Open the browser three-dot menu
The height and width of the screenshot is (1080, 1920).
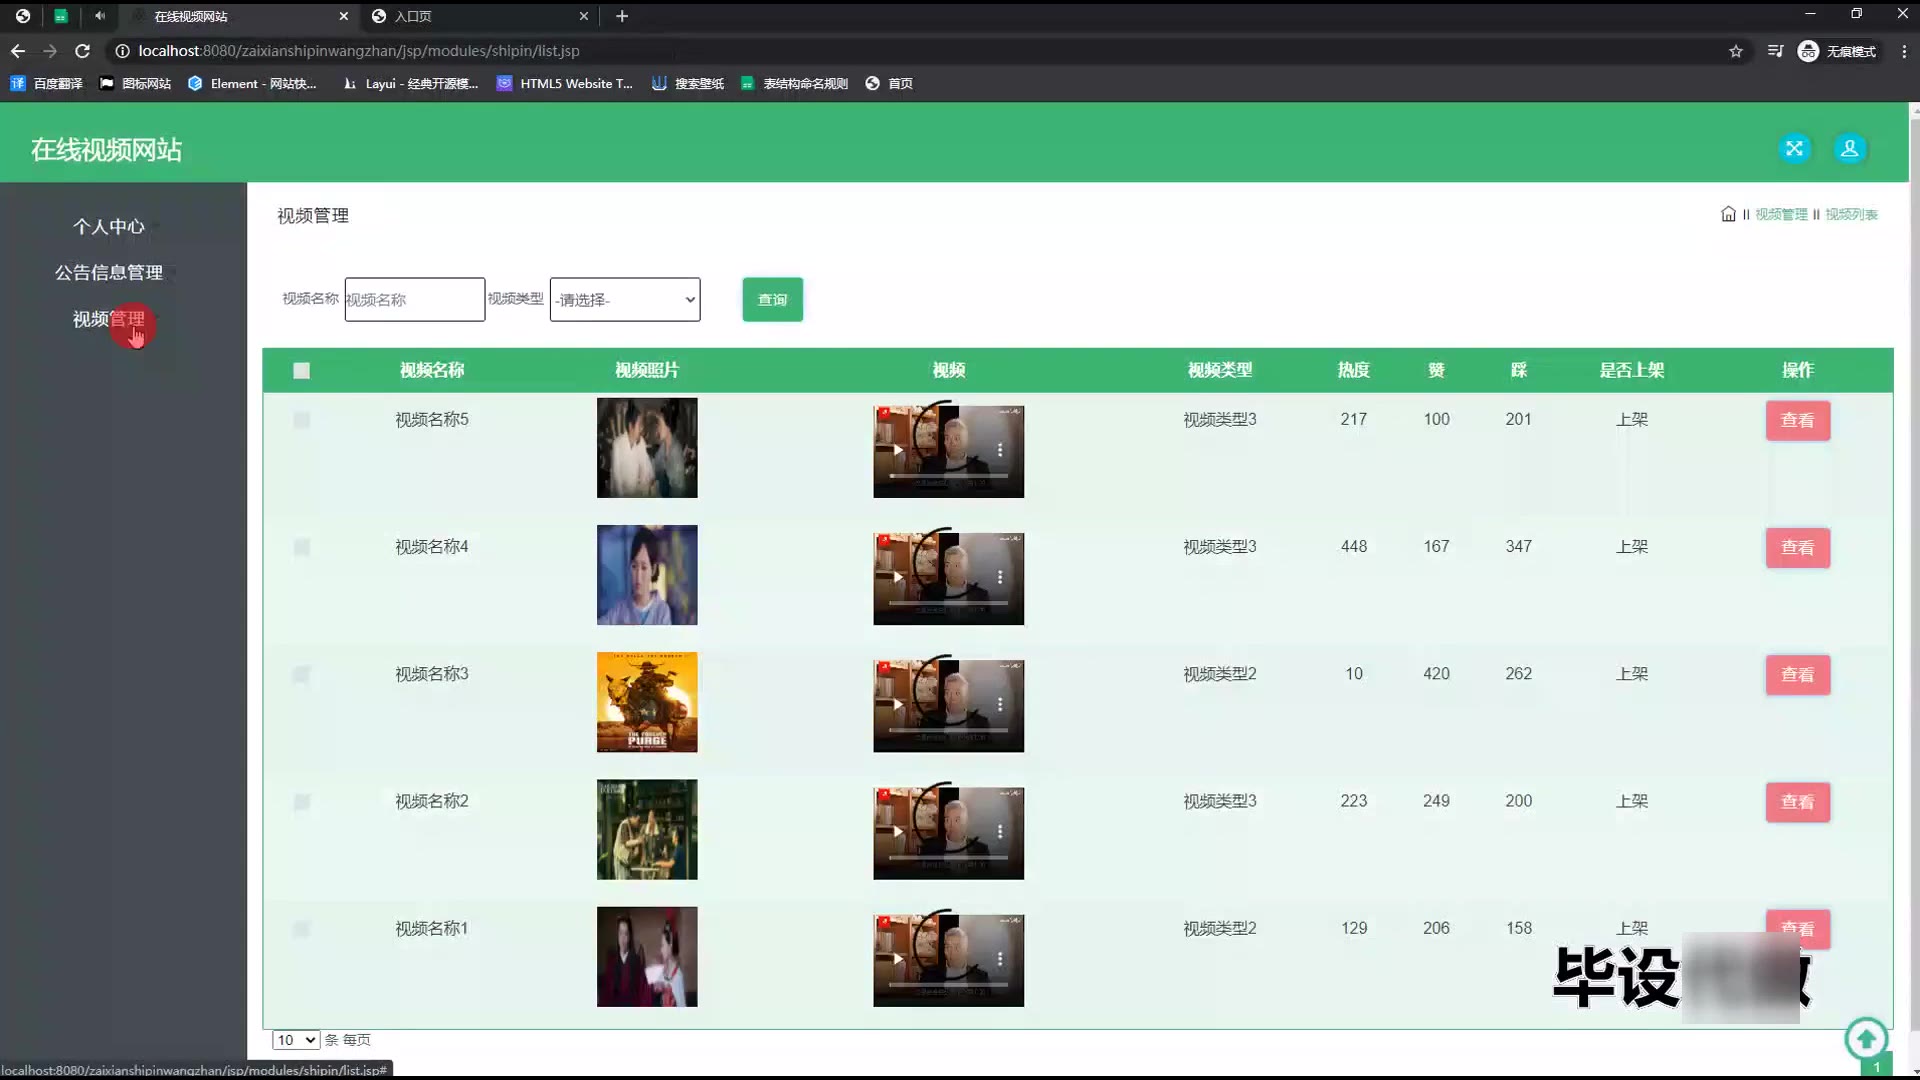click(1903, 51)
